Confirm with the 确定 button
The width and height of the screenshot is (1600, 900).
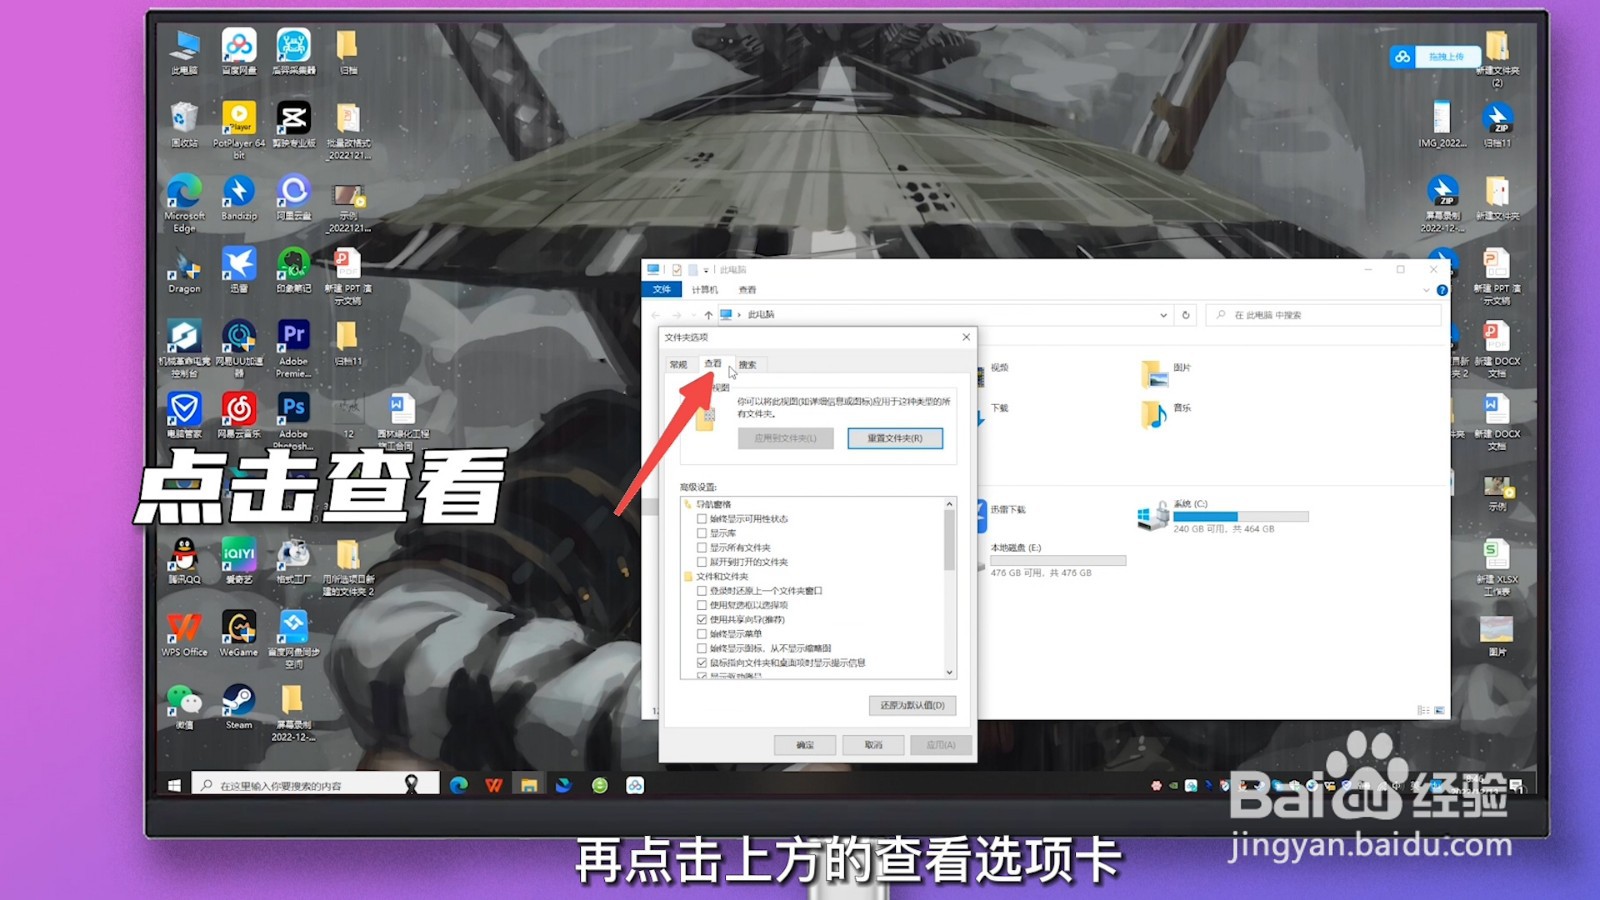805,745
